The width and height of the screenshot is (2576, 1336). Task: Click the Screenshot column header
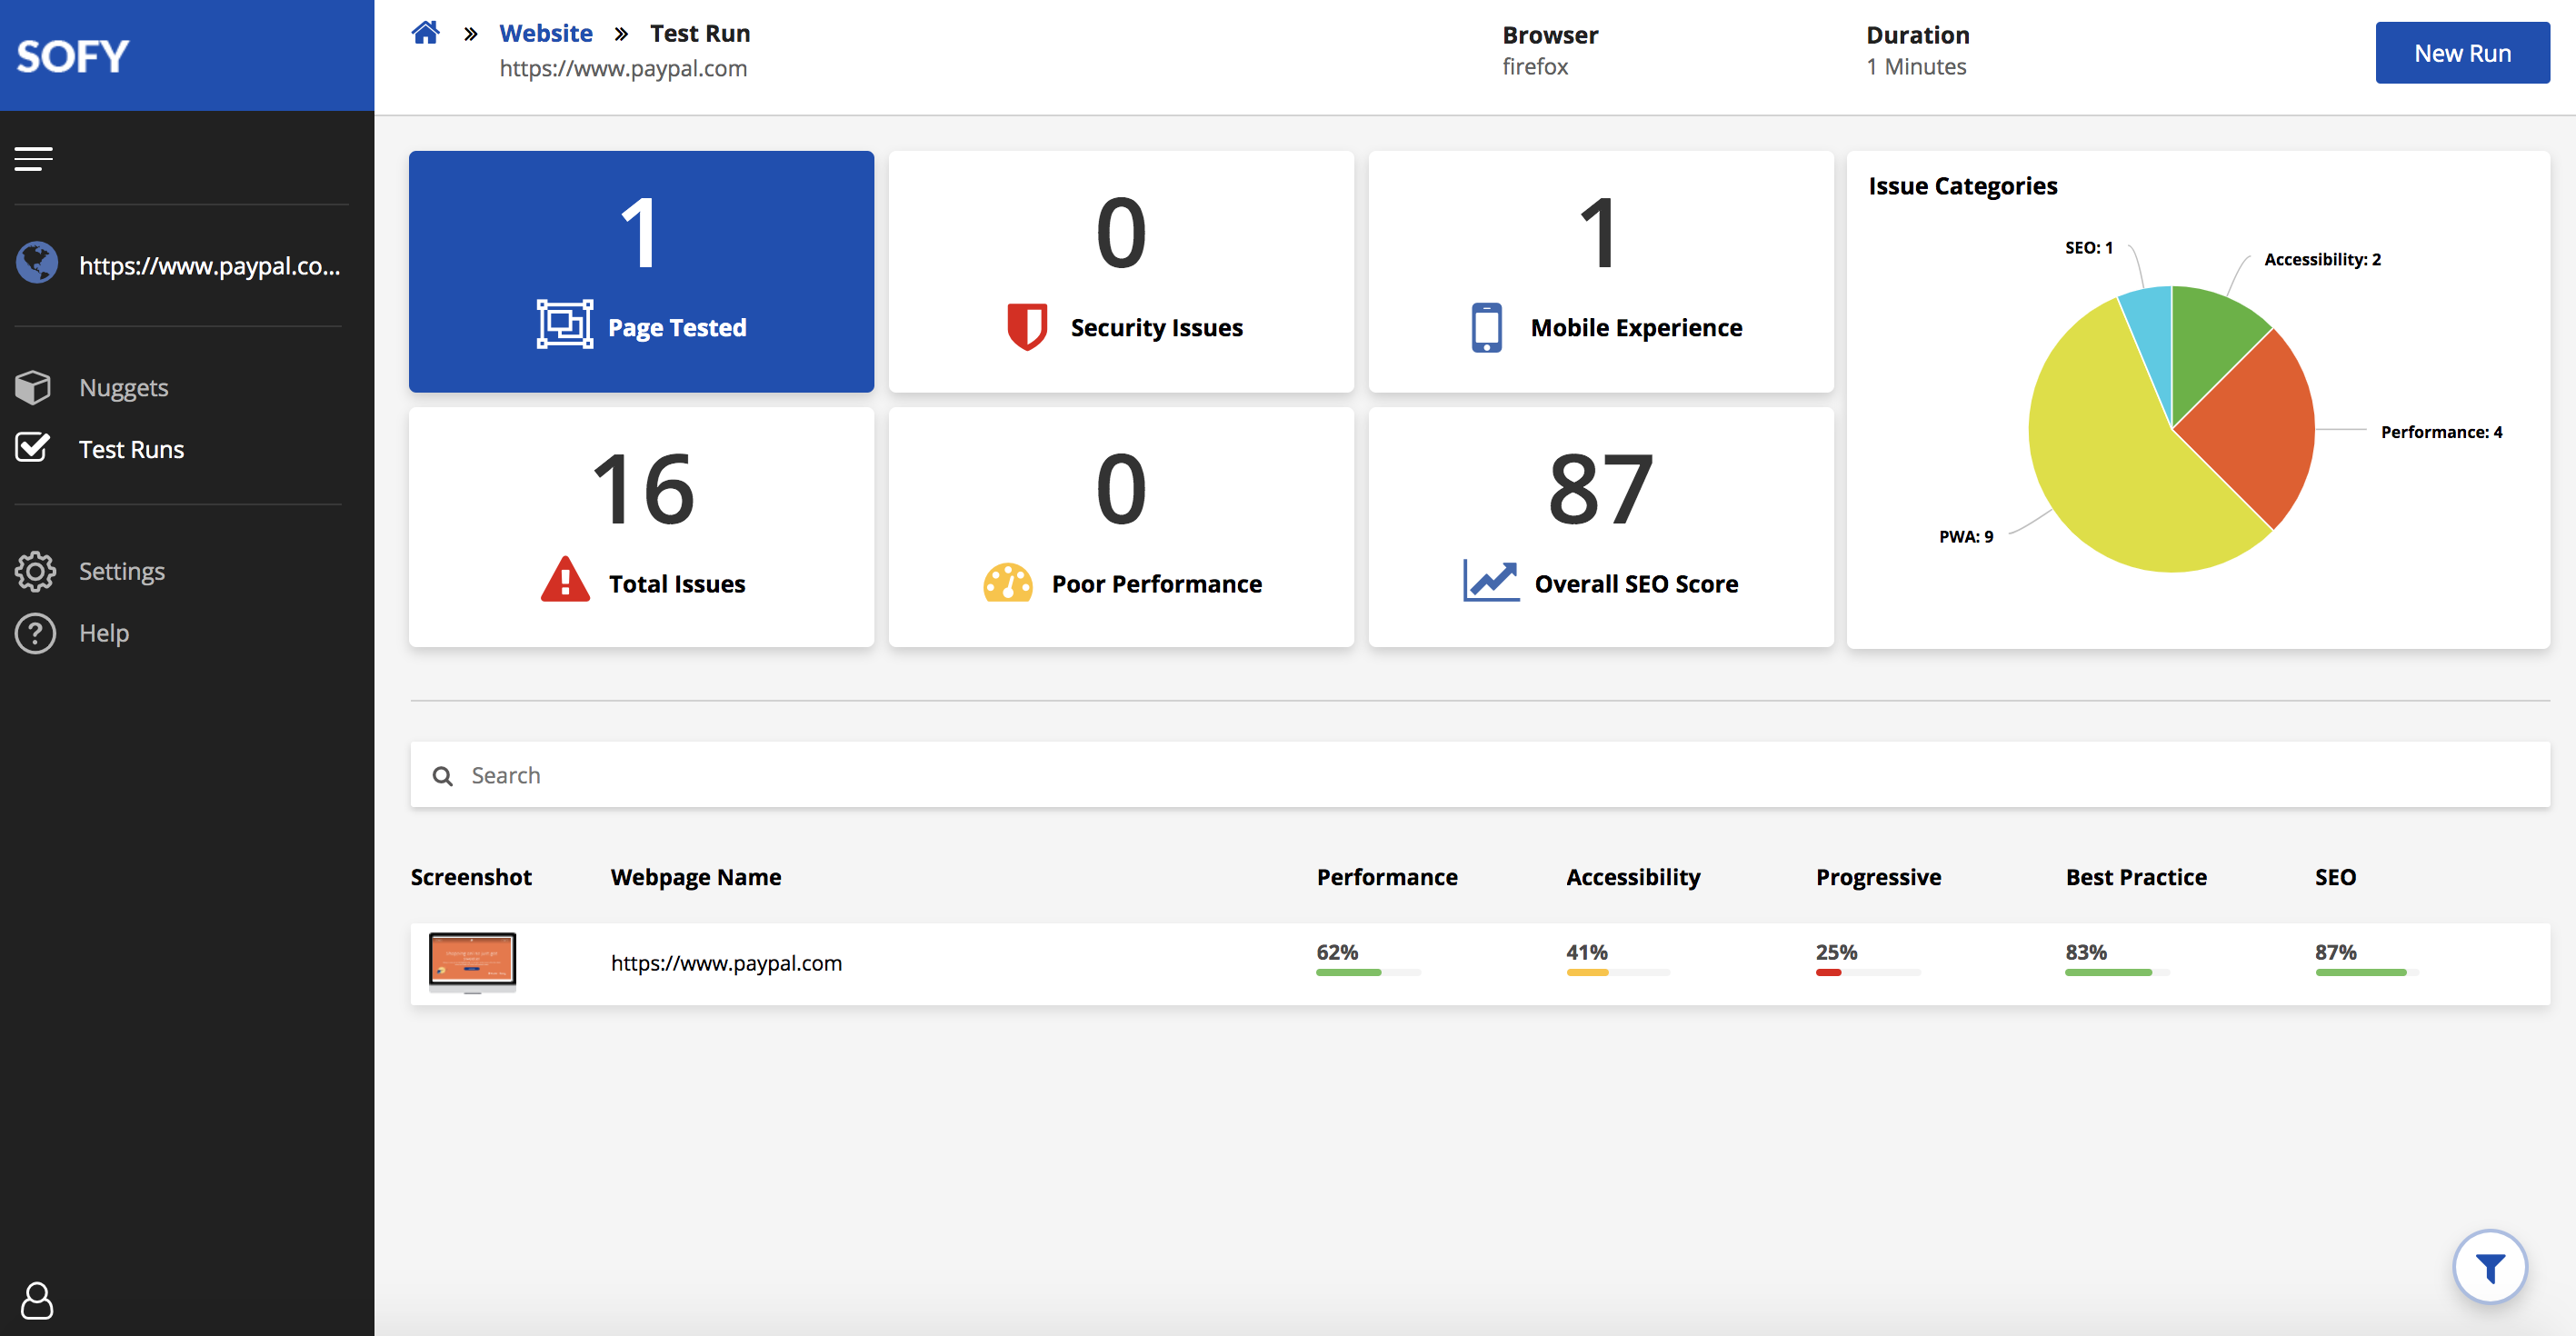[471, 877]
